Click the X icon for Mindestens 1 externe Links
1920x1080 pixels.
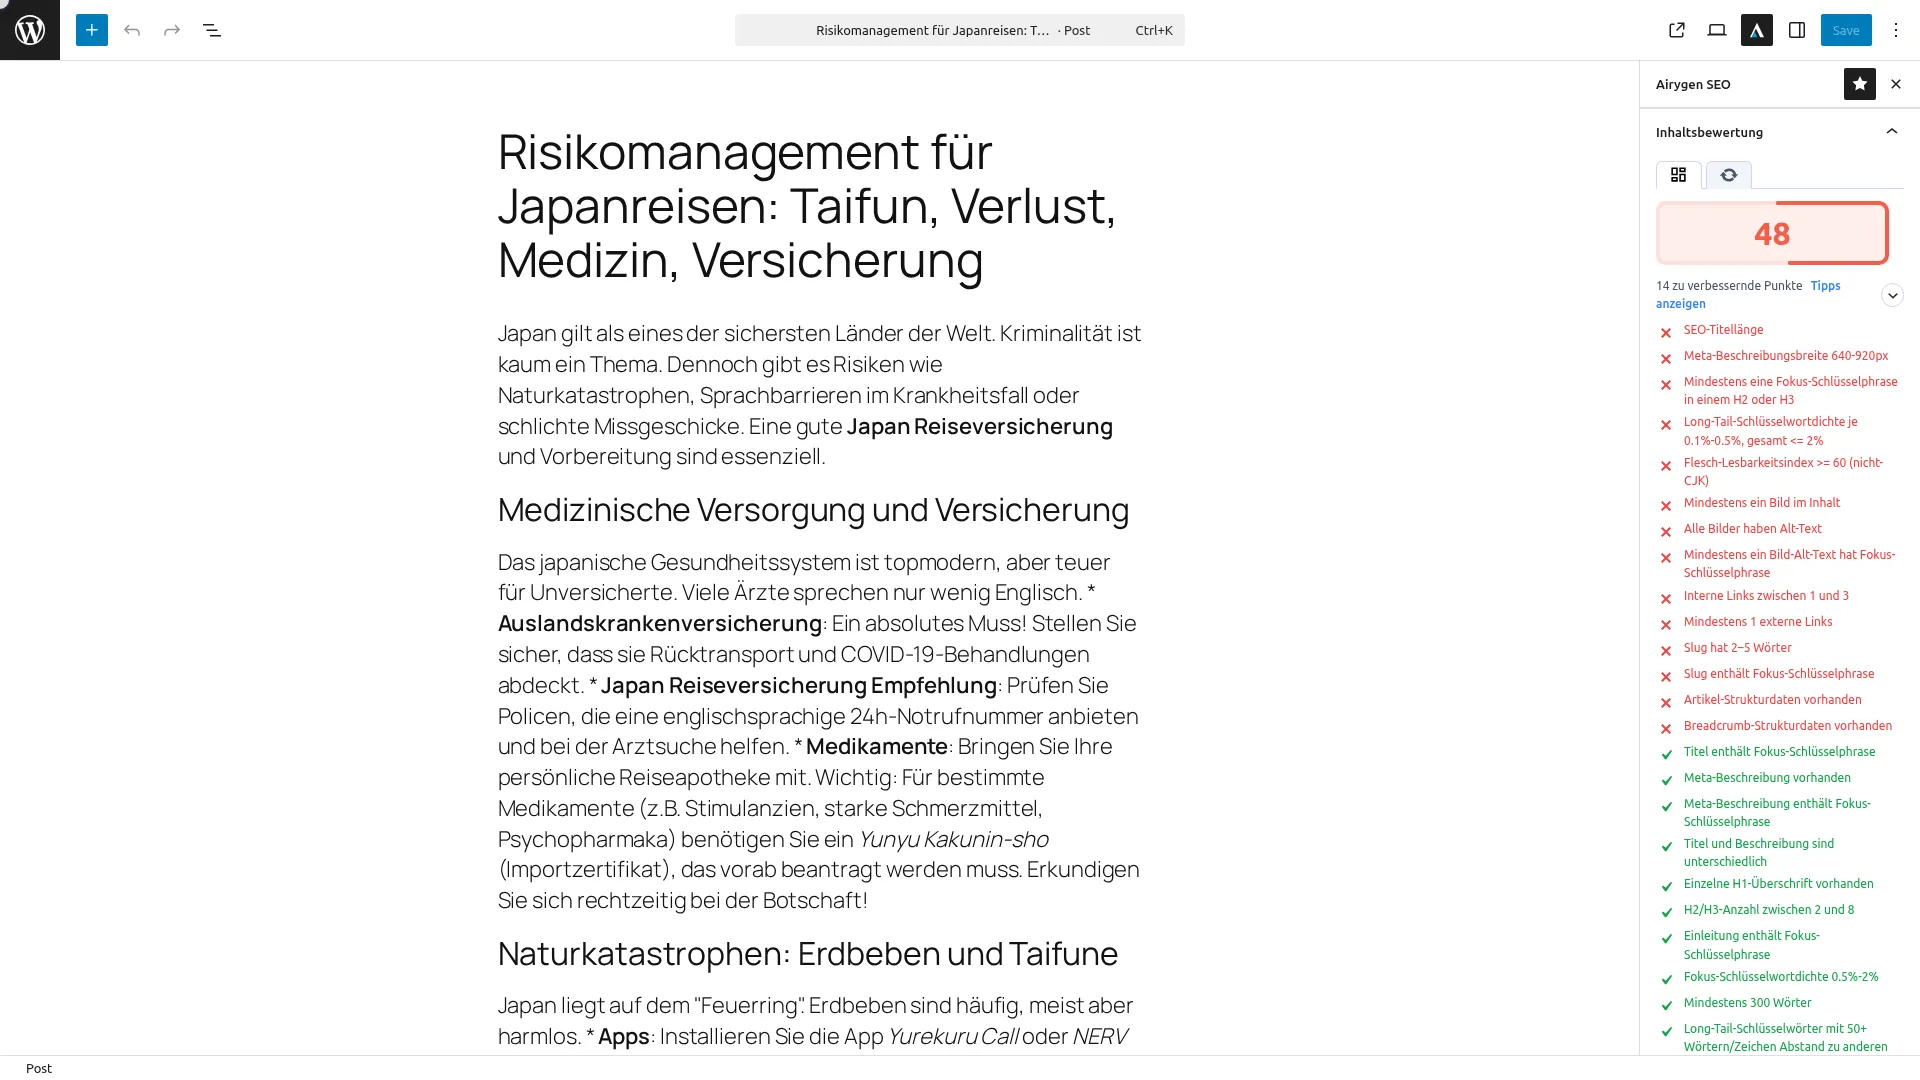[x=1666, y=625]
